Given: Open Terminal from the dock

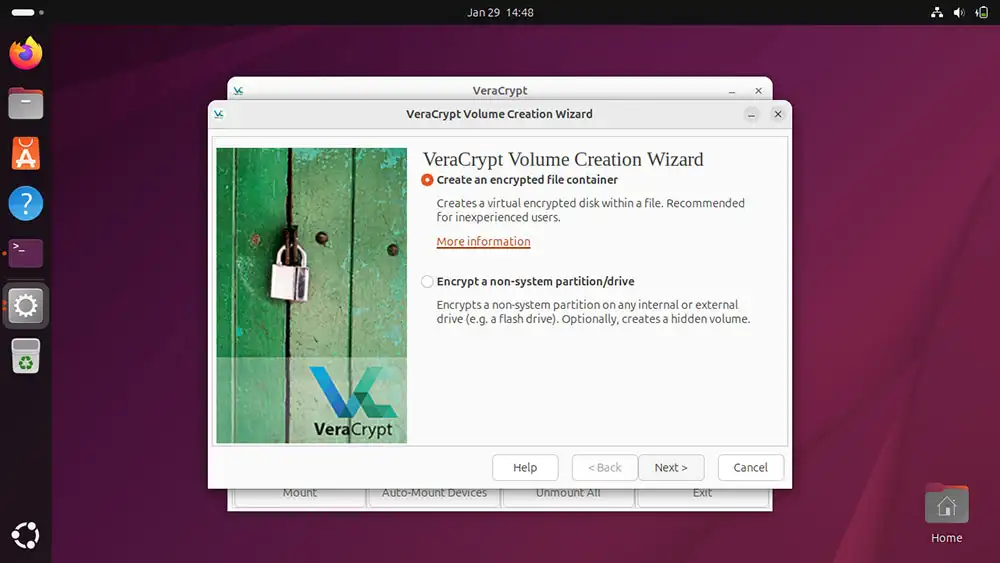Looking at the screenshot, I should tap(26, 253).
